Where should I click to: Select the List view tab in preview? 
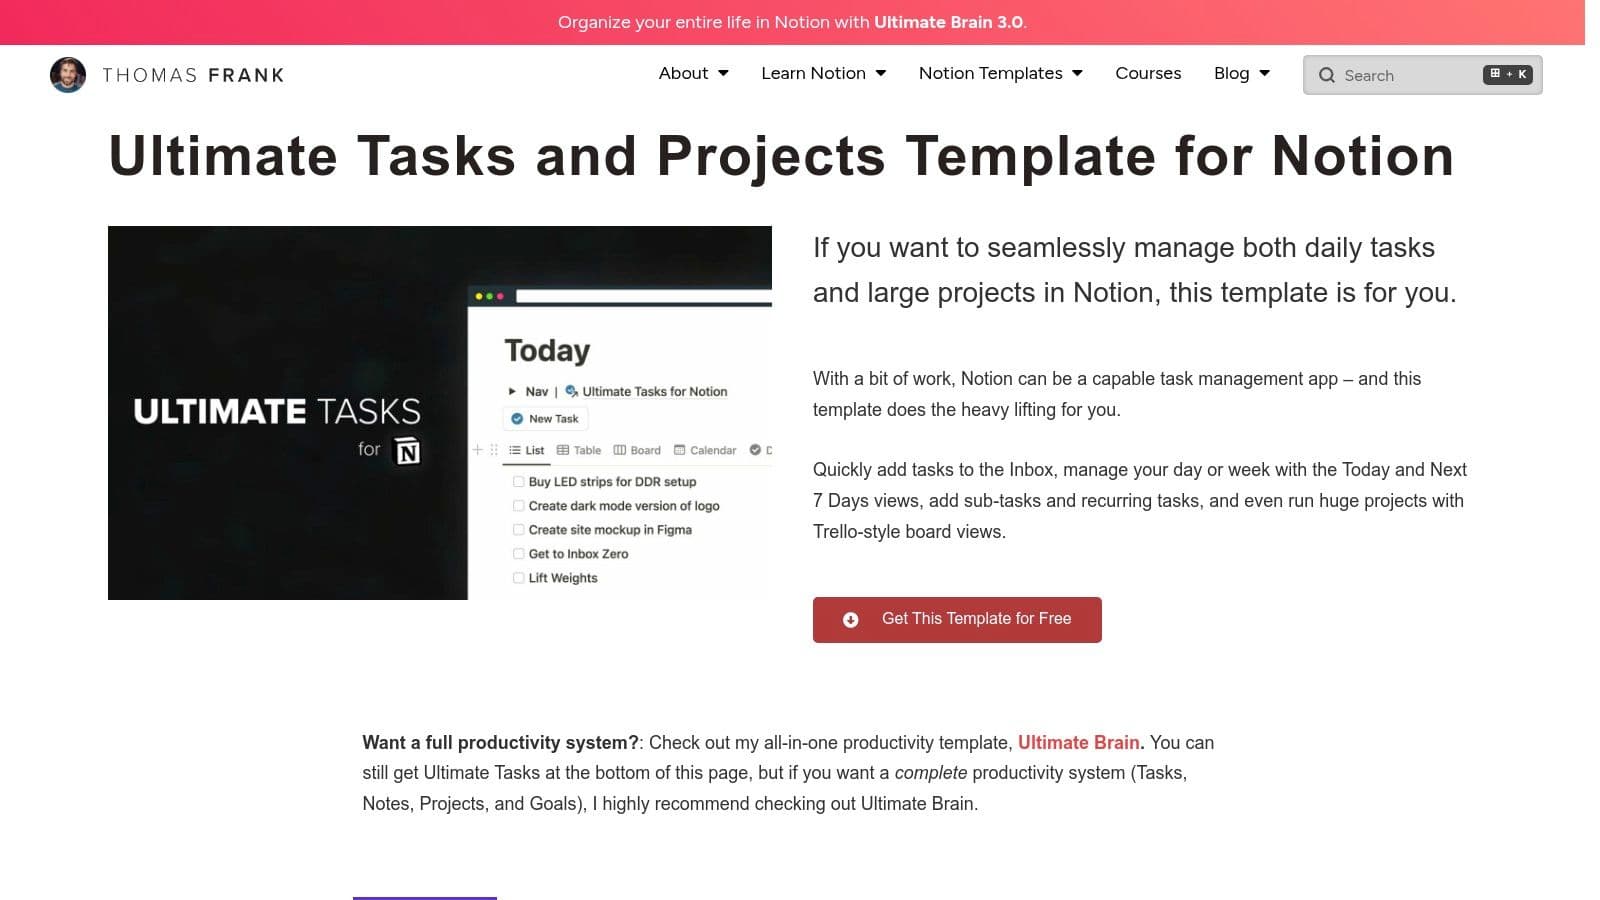pyautogui.click(x=527, y=450)
